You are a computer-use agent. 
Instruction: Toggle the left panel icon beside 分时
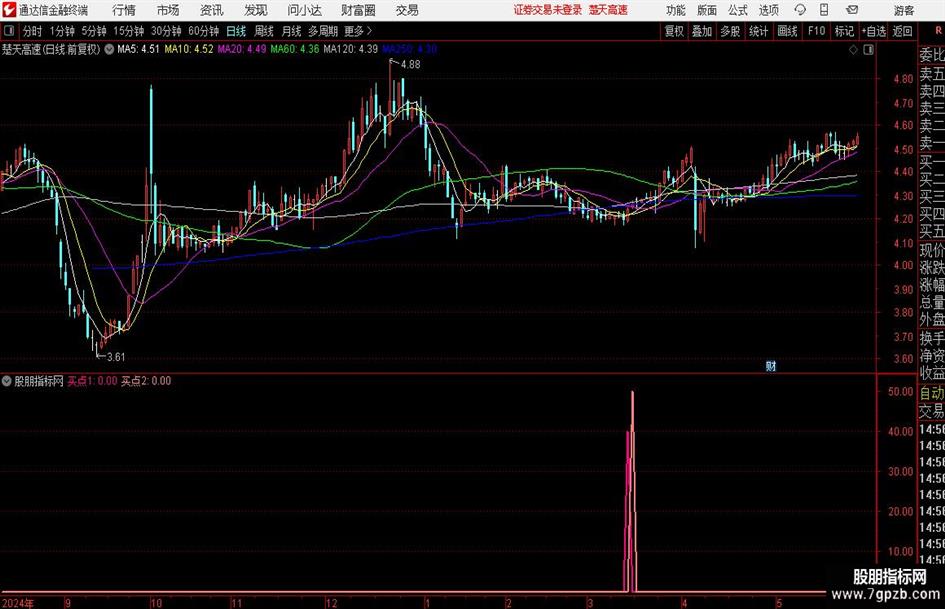pyautogui.click(x=9, y=31)
